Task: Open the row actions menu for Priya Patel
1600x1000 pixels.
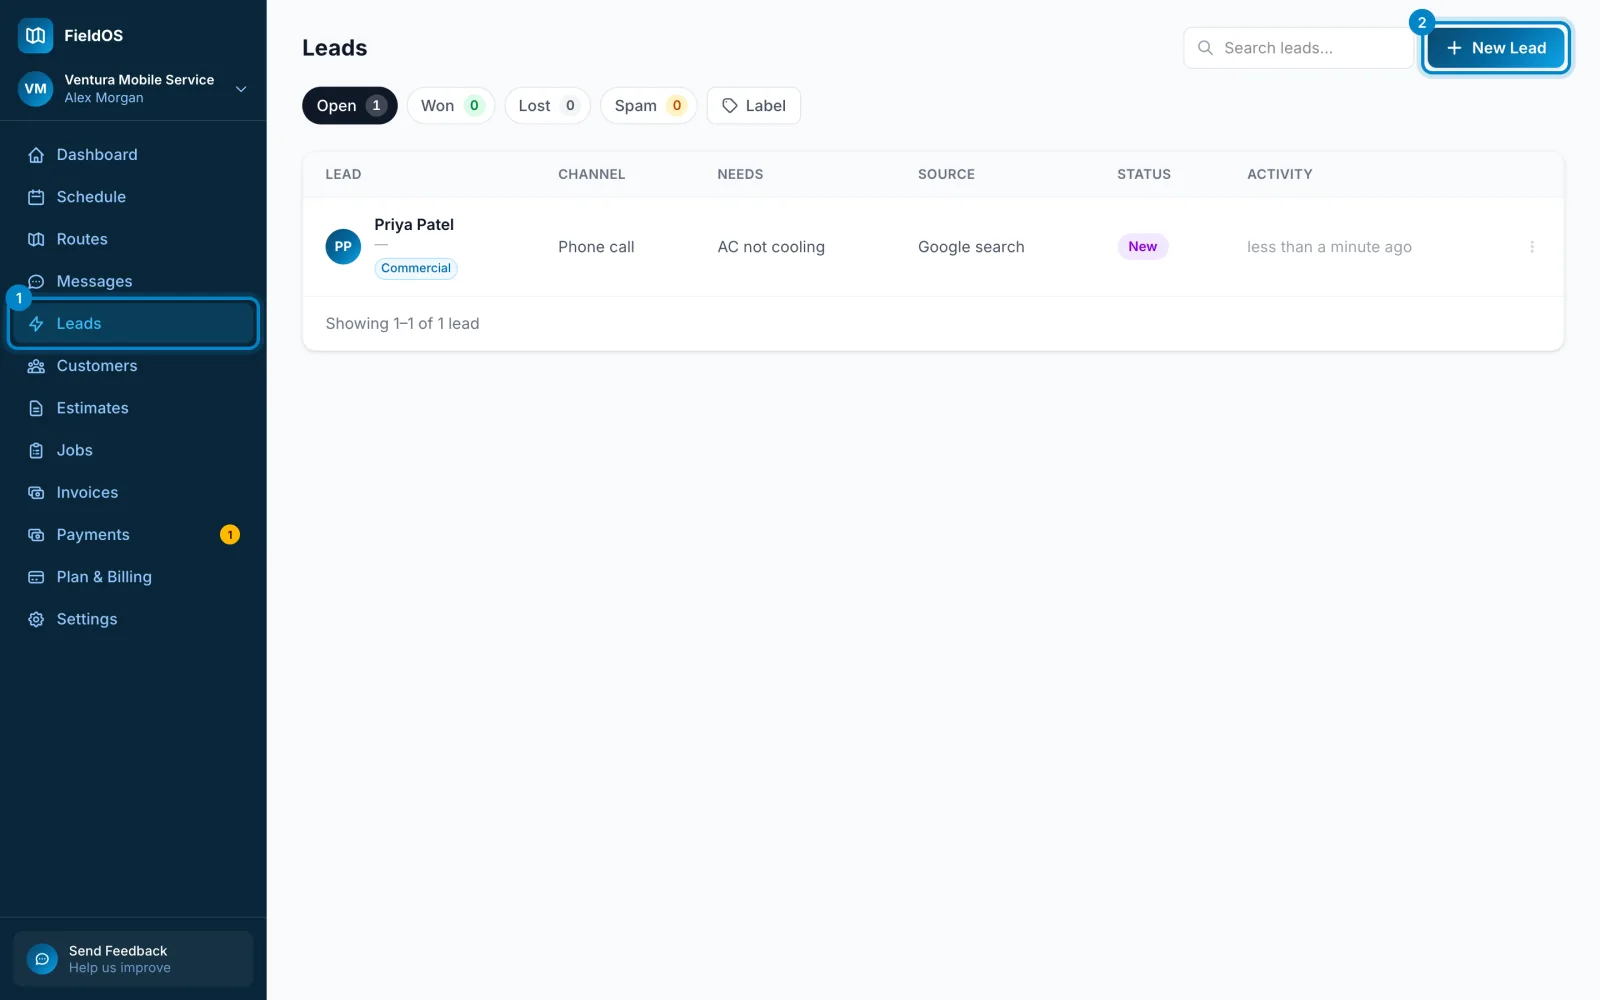Action: coord(1532,247)
